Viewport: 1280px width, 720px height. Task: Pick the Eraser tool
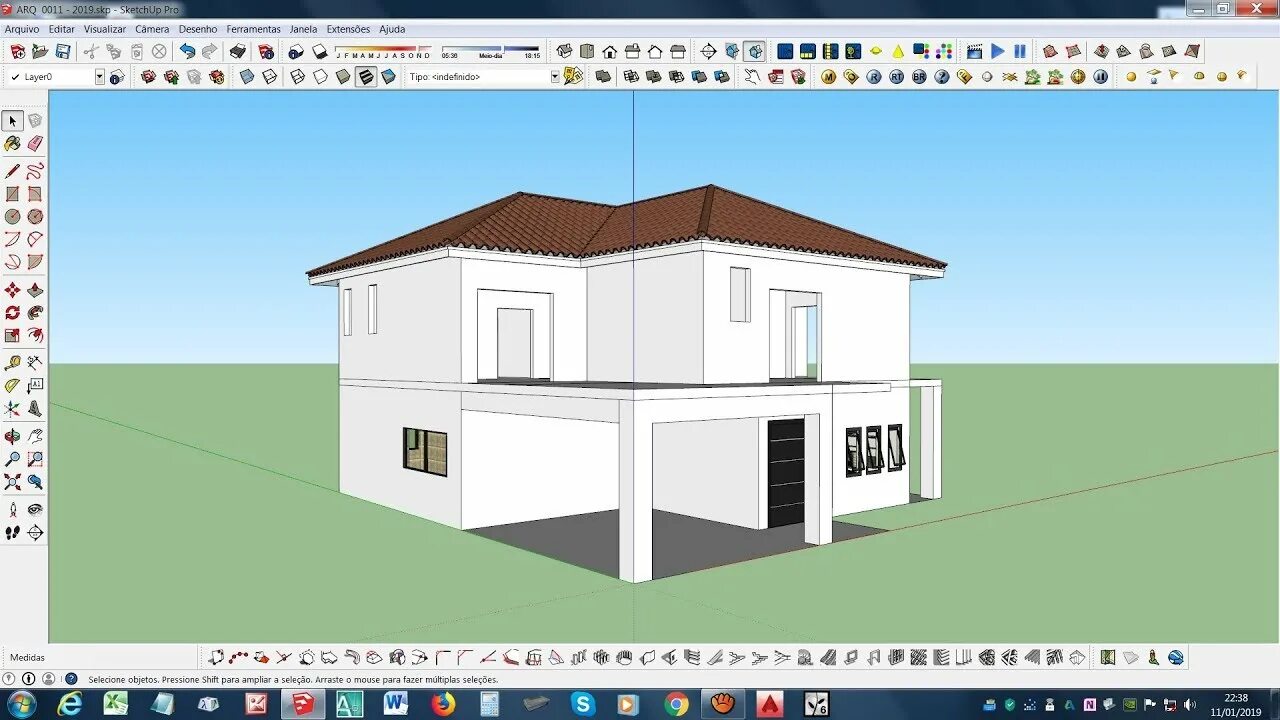[x=35, y=144]
